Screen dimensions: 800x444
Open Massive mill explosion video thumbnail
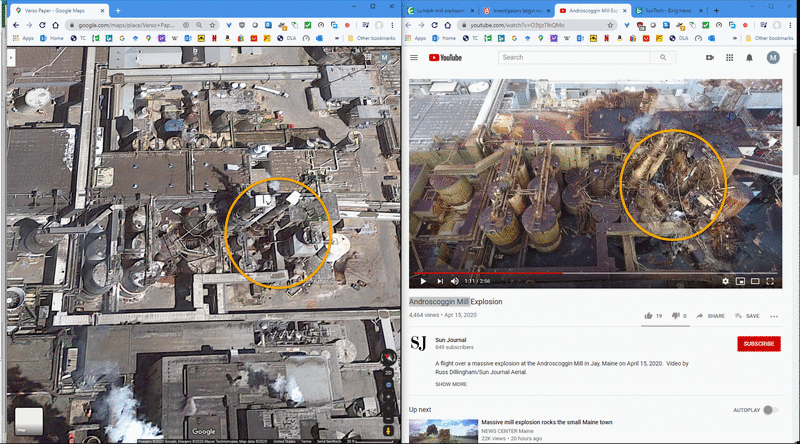443,431
